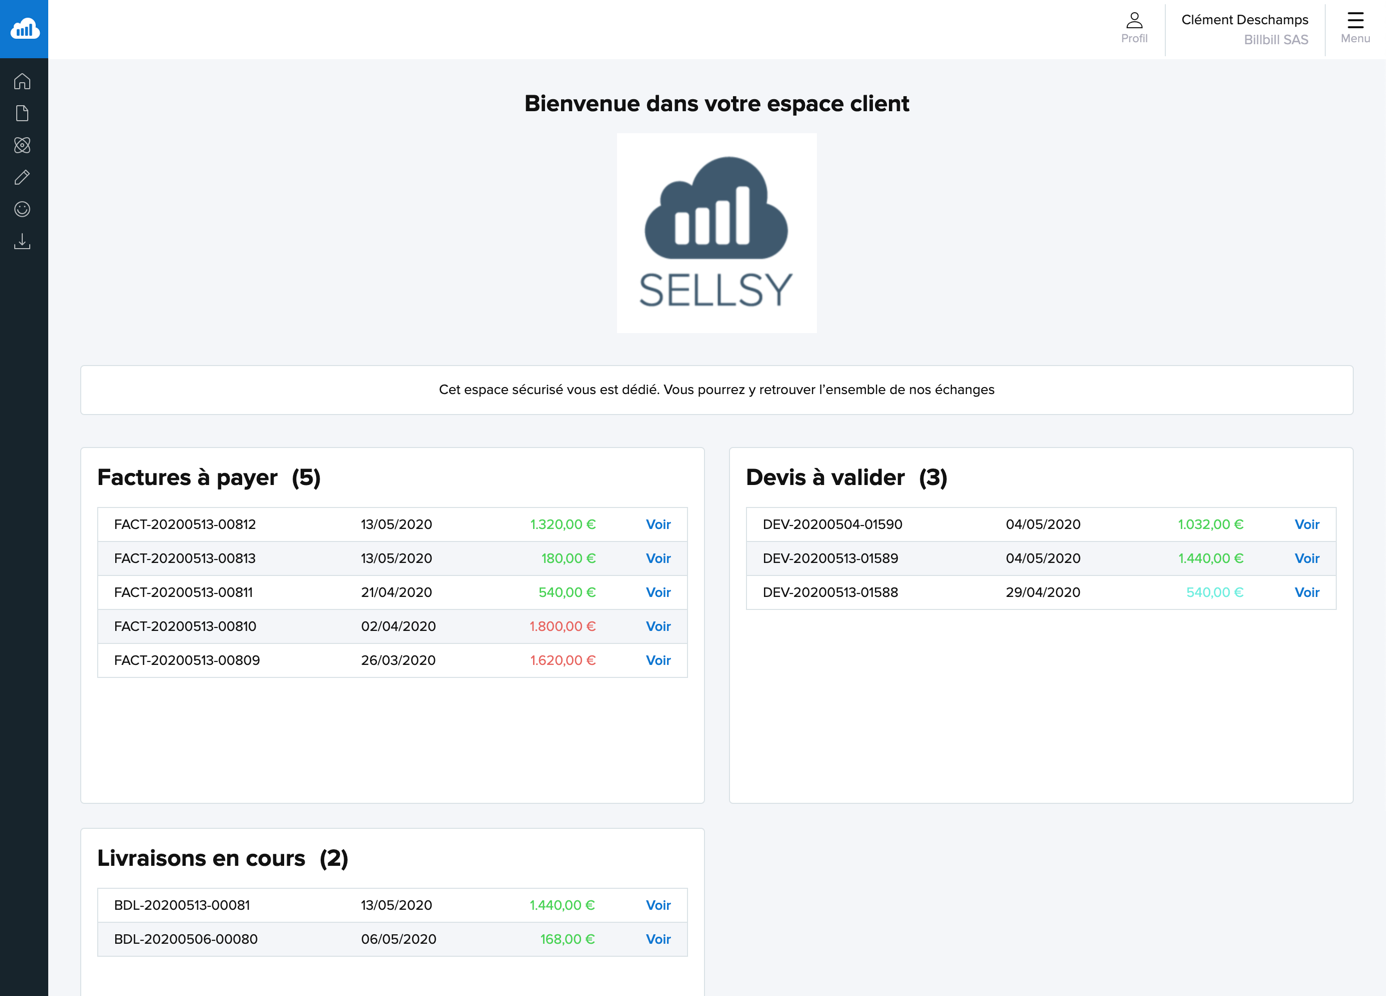Select invoice number FACT-20200513-00809
The image size is (1386, 996).
pyautogui.click(x=187, y=660)
